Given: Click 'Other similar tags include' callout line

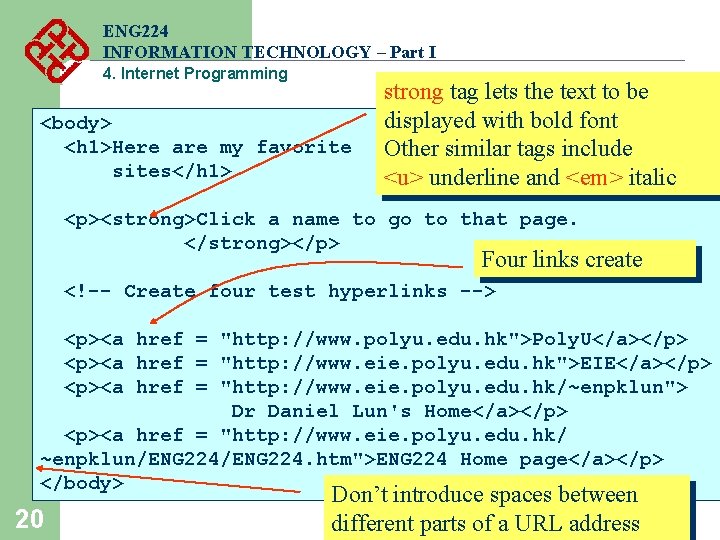Looking at the screenshot, I should point(508,149).
